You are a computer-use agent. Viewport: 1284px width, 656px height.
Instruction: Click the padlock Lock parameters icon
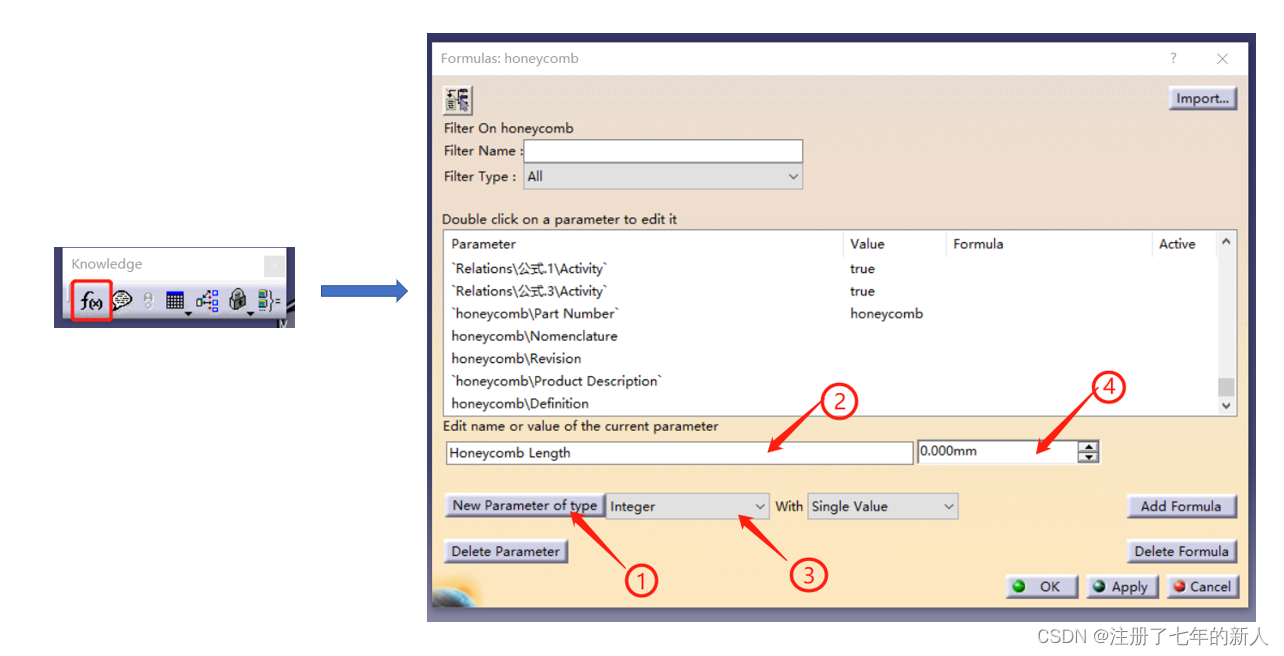237,301
